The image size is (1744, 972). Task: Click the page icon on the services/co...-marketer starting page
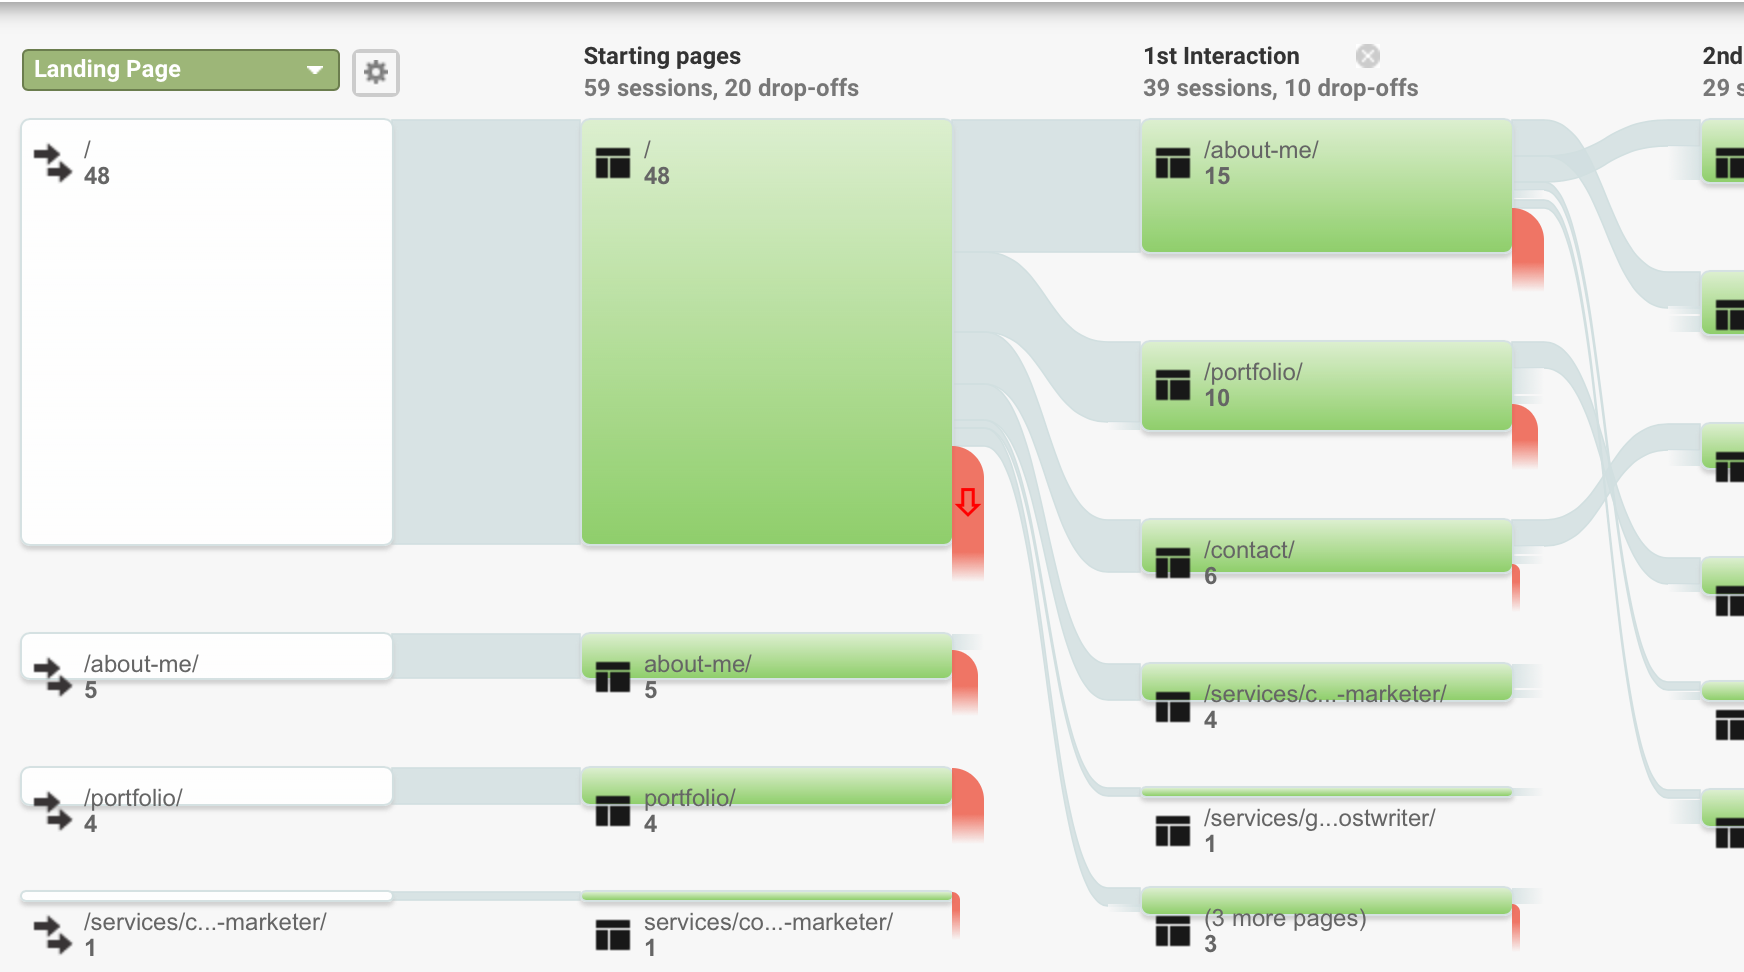611,933
